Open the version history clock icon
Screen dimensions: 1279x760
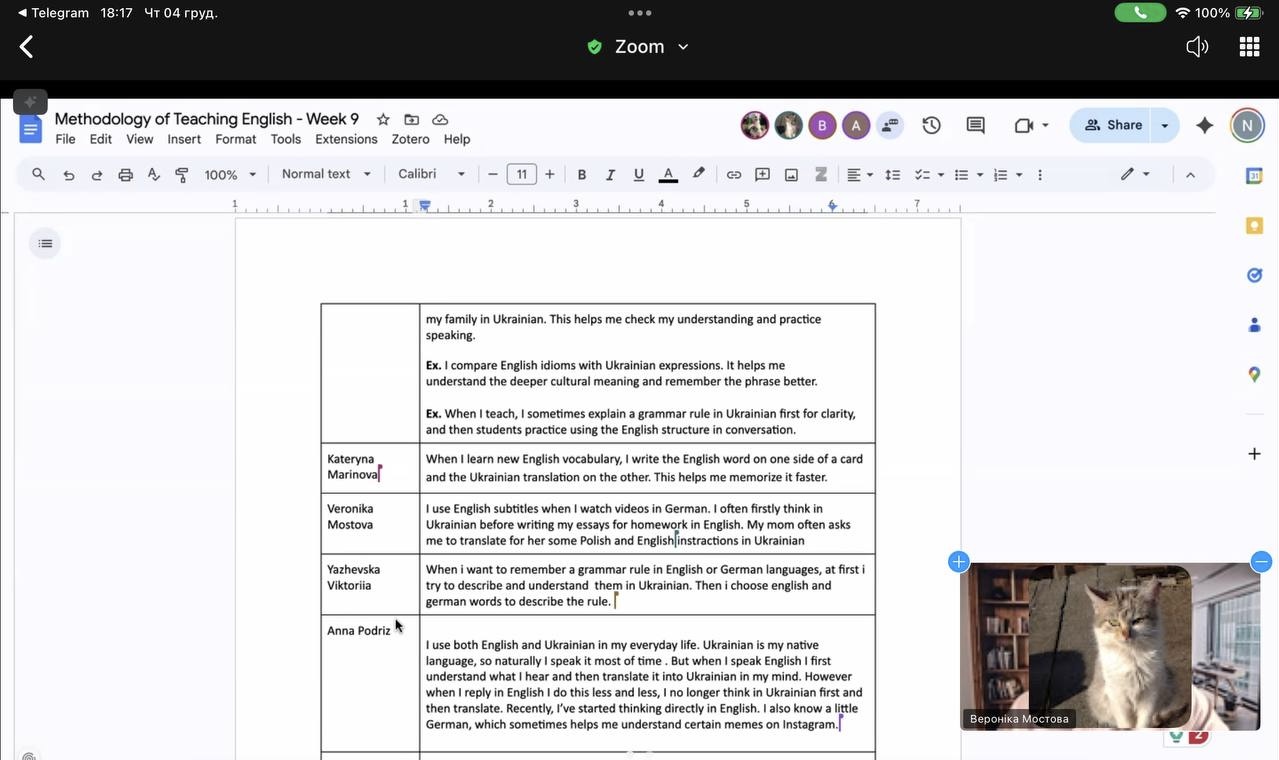(931, 125)
